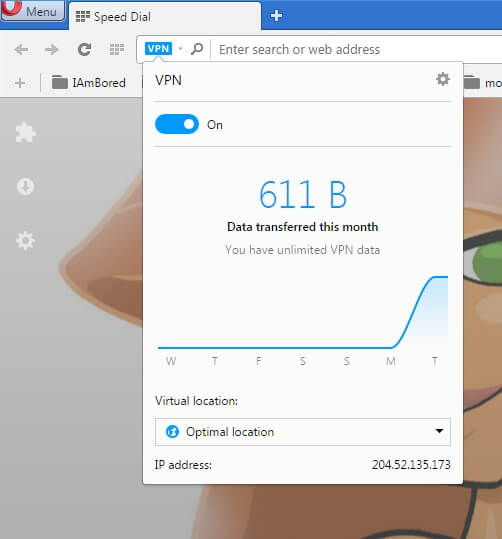Click the VPN badge in address bar
Viewport: 502px width, 539px height.
[158, 48]
